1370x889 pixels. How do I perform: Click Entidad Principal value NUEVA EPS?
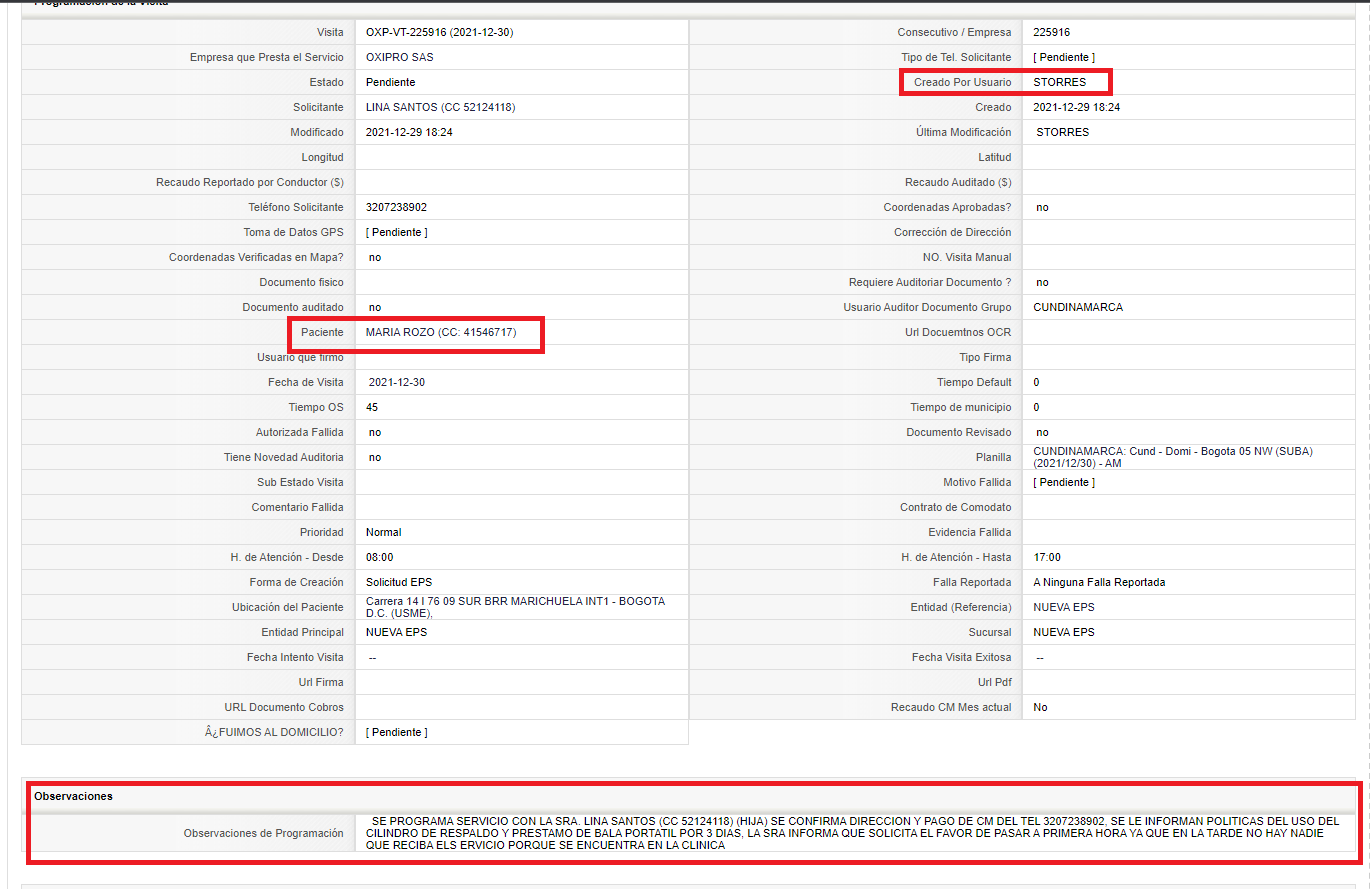coord(397,632)
